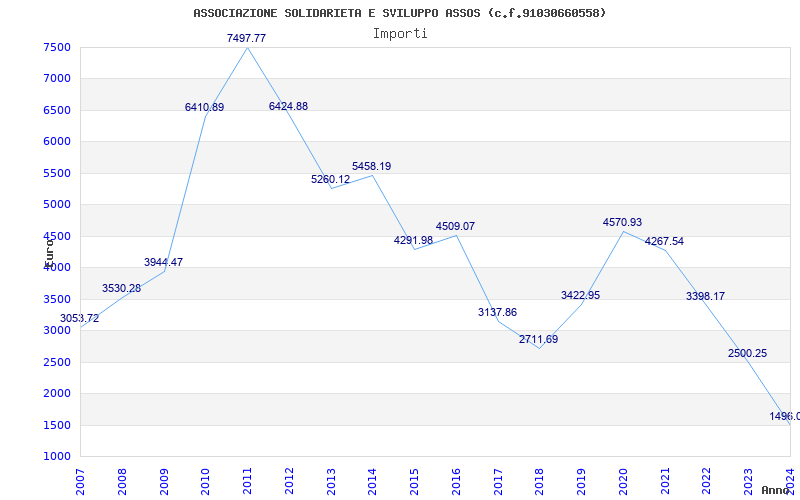Click the 2019 x-axis year label
The height and width of the screenshot is (500, 800).
click(581, 481)
